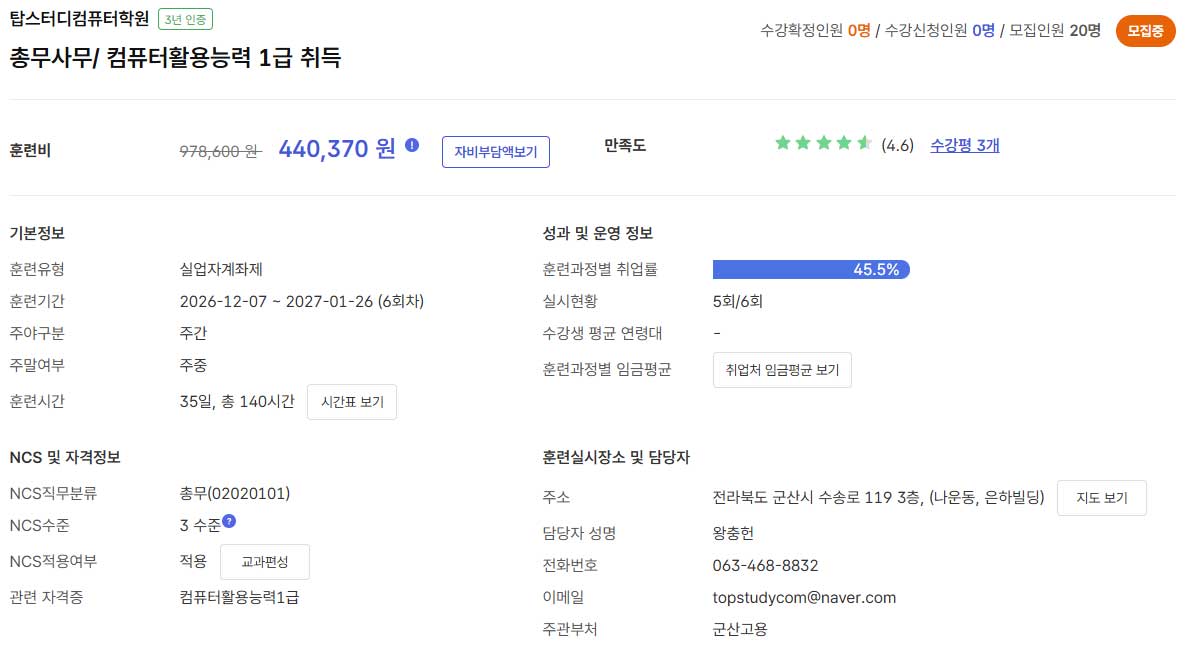Image resolution: width=1185 pixels, height=651 pixels.
Task: Click the info icon next to 440,370 원
Action: coord(412,145)
